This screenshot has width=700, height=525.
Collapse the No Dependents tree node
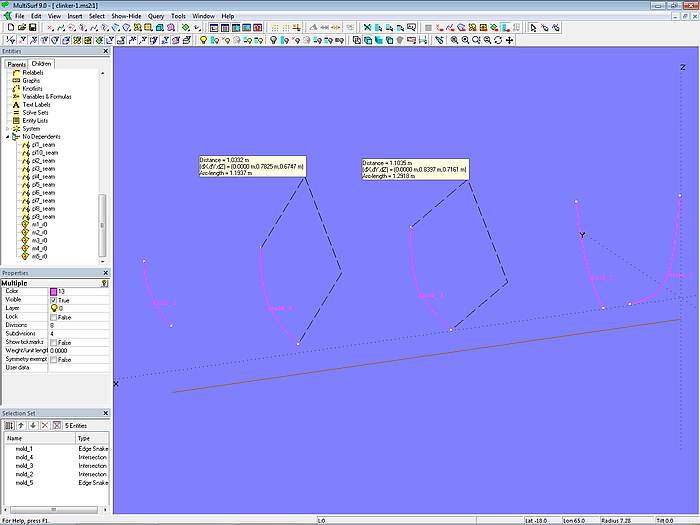pos(8,137)
